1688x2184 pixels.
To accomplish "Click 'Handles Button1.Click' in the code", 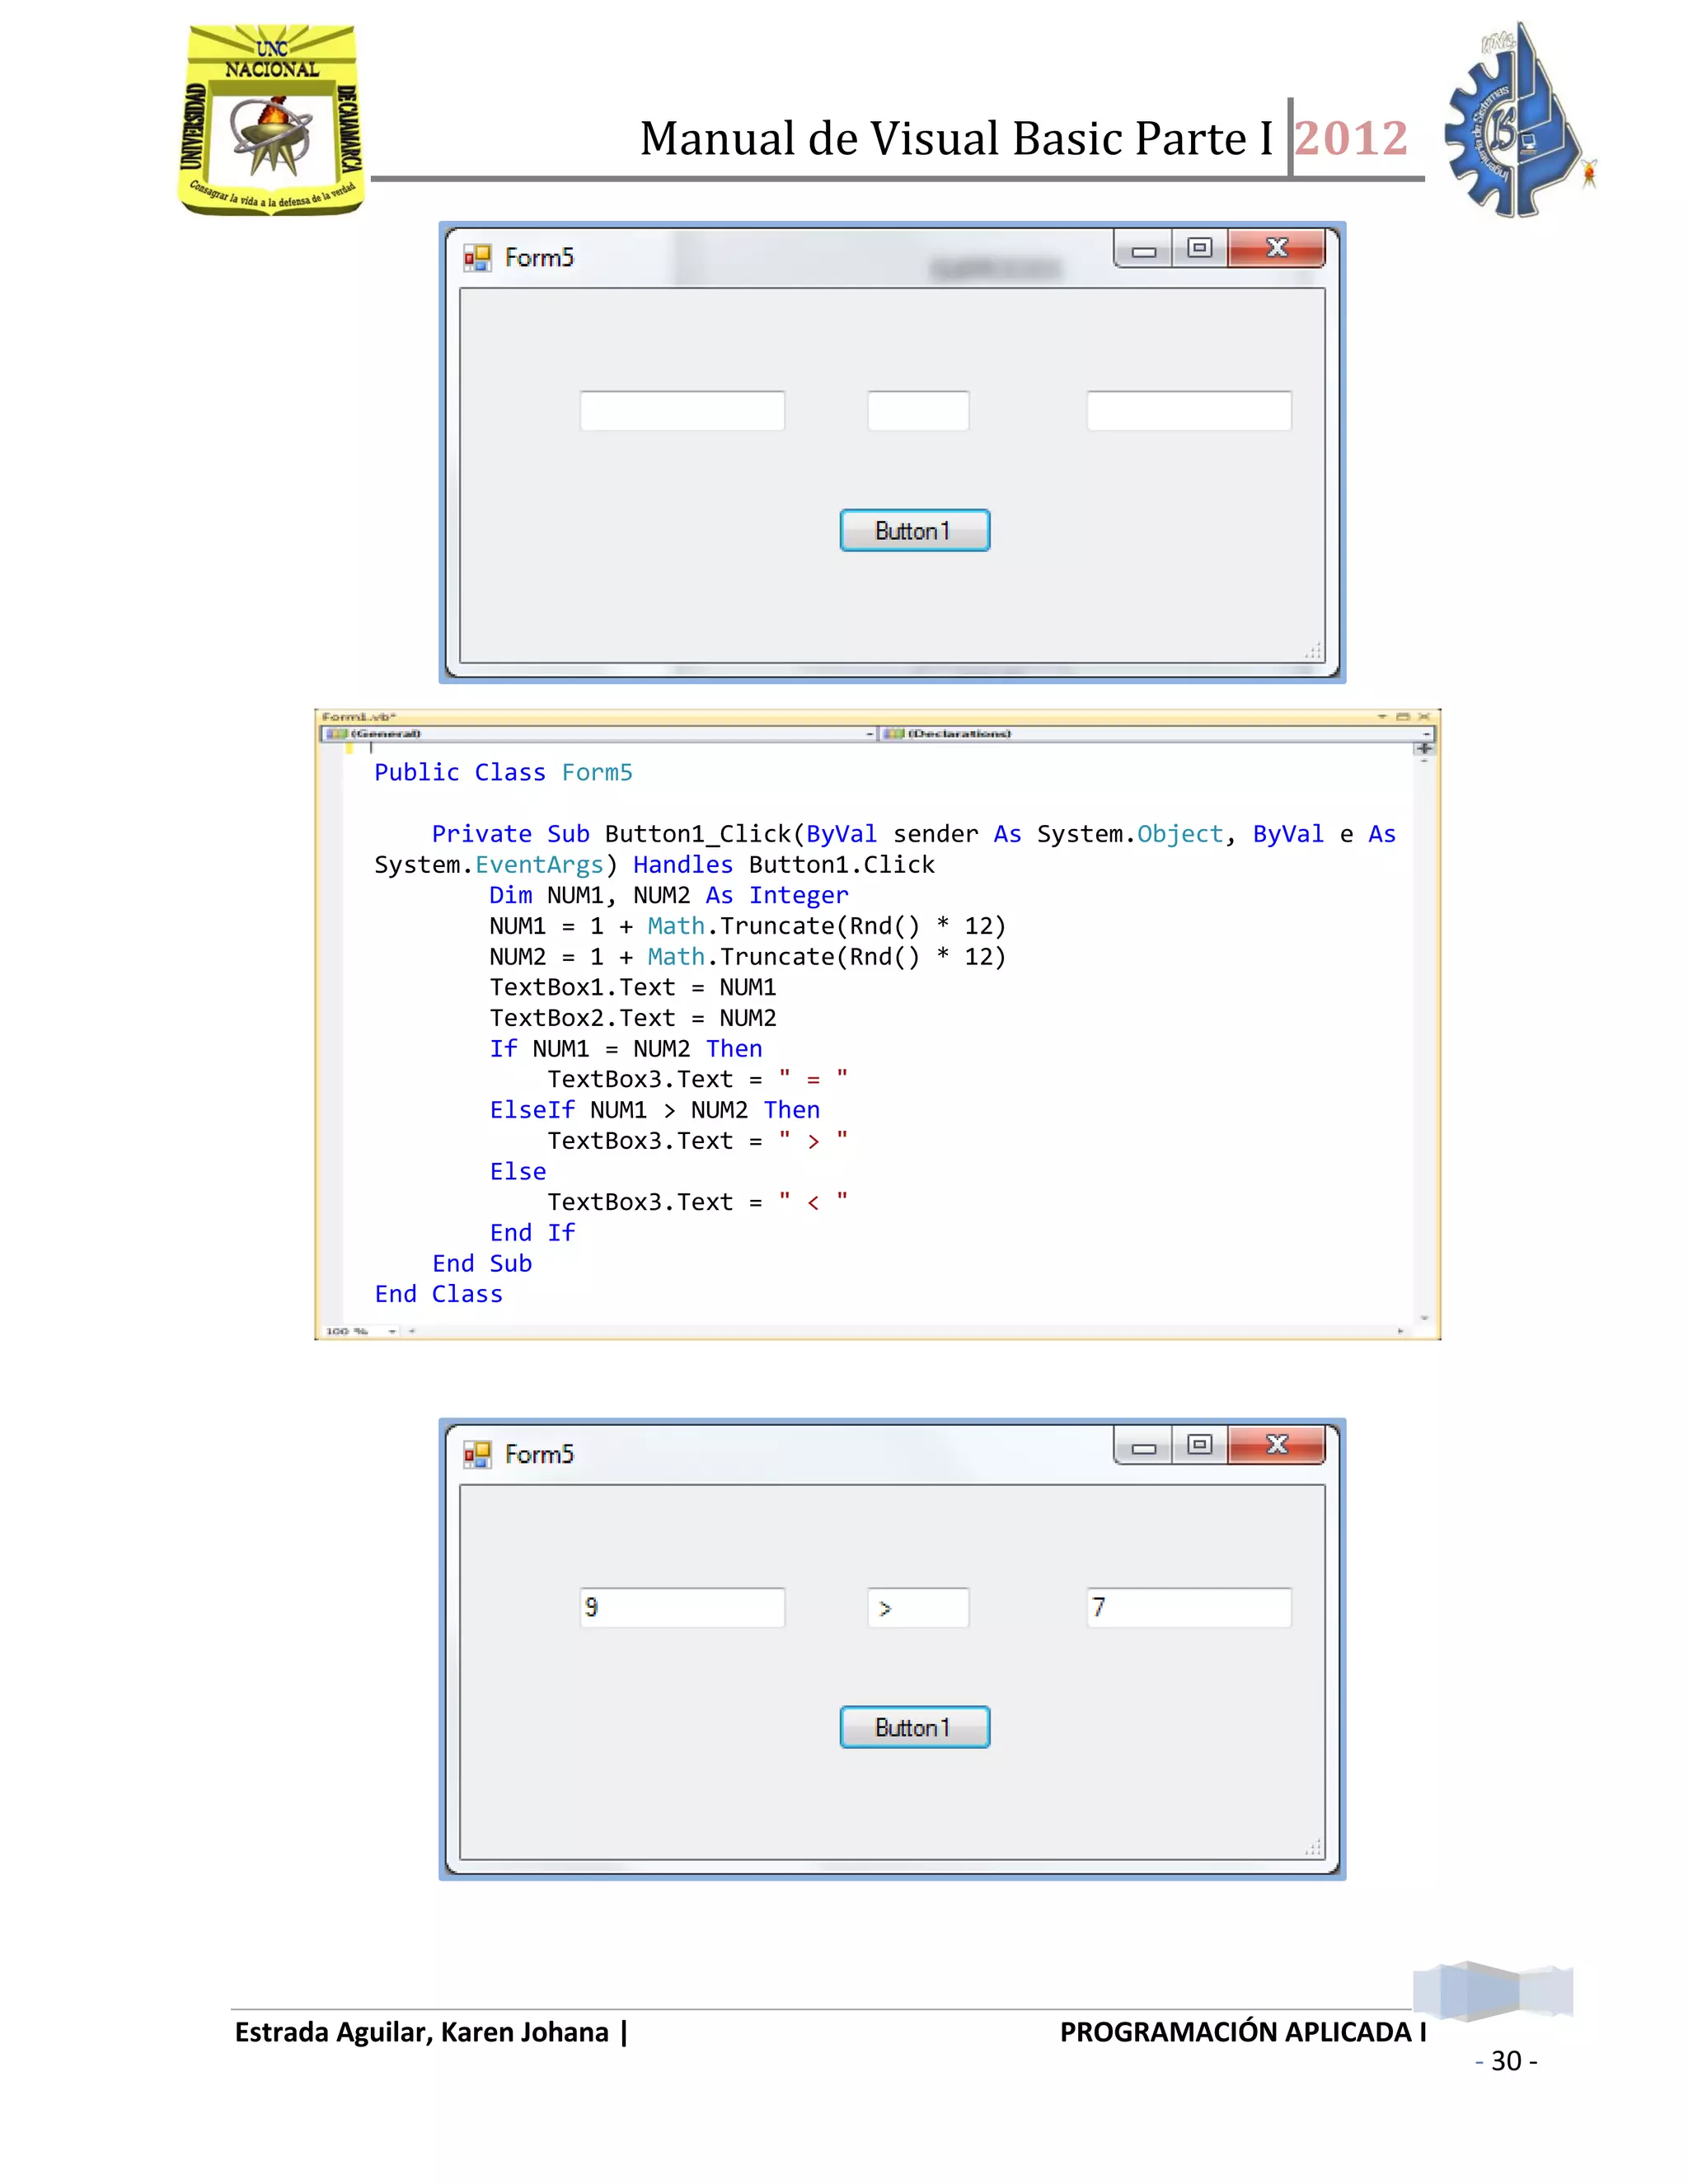I will click(784, 864).
